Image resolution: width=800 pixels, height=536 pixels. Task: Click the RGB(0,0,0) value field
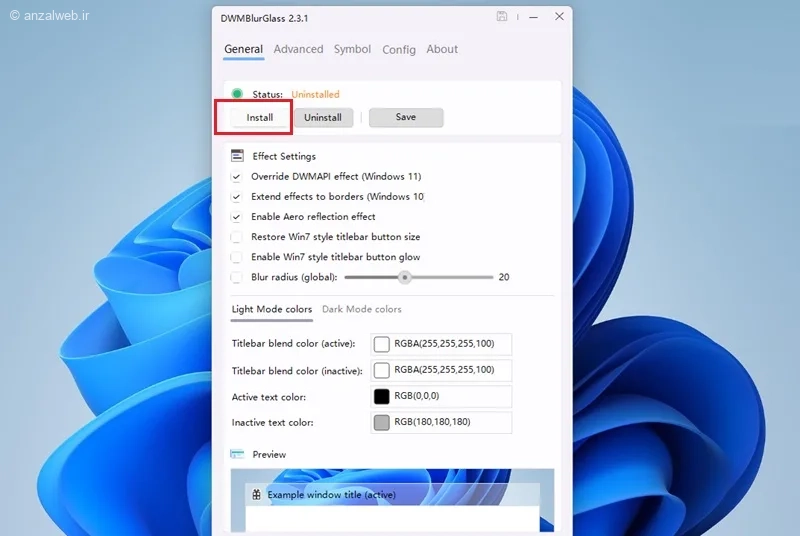[441, 396]
